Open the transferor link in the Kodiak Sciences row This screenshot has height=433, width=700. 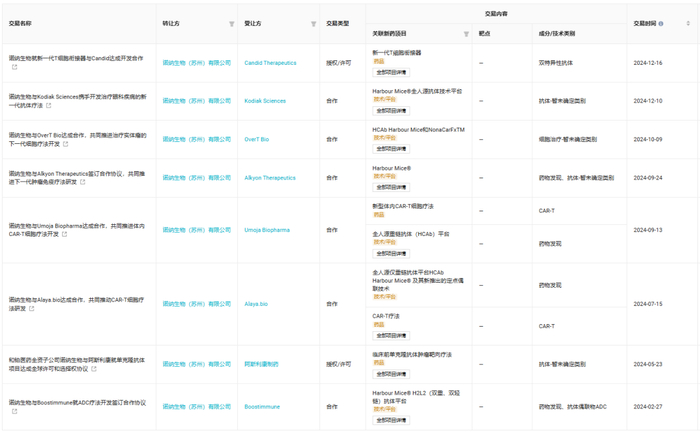[196, 101]
